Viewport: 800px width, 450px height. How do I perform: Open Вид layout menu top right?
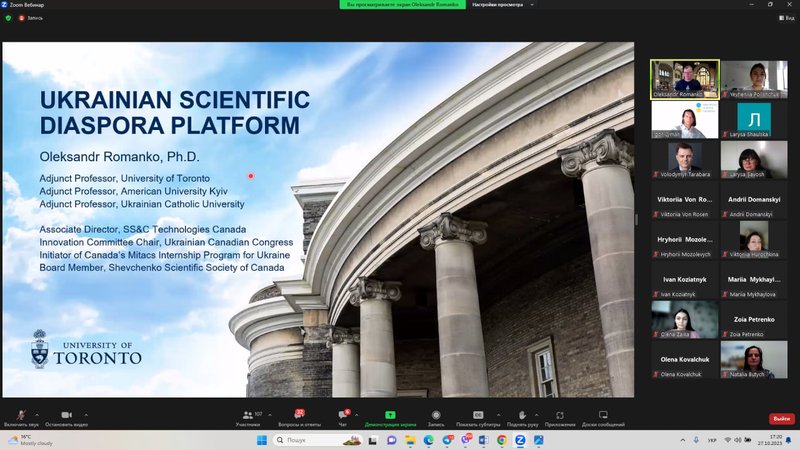pos(787,18)
